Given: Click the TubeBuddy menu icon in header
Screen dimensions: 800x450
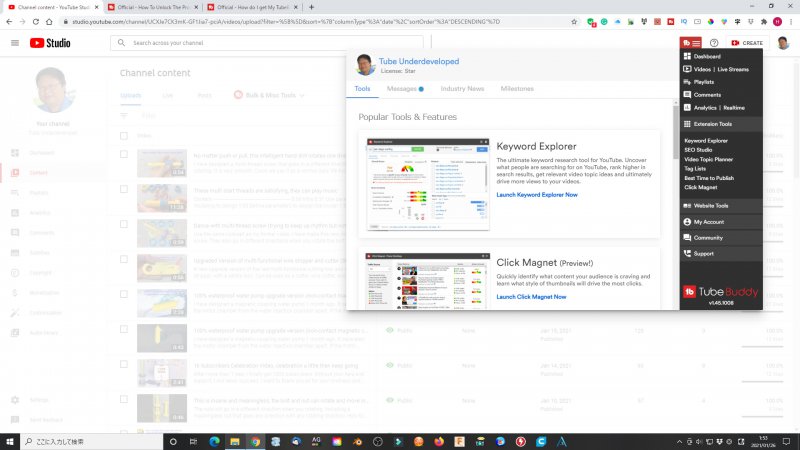Looking at the screenshot, I should (691, 43).
